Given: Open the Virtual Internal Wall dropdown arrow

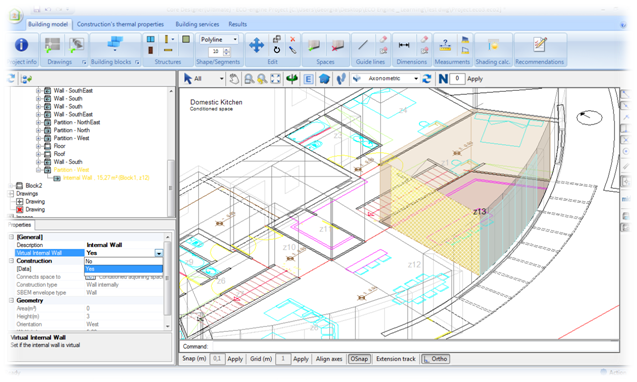Looking at the screenshot, I should click(x=158, y=253).
